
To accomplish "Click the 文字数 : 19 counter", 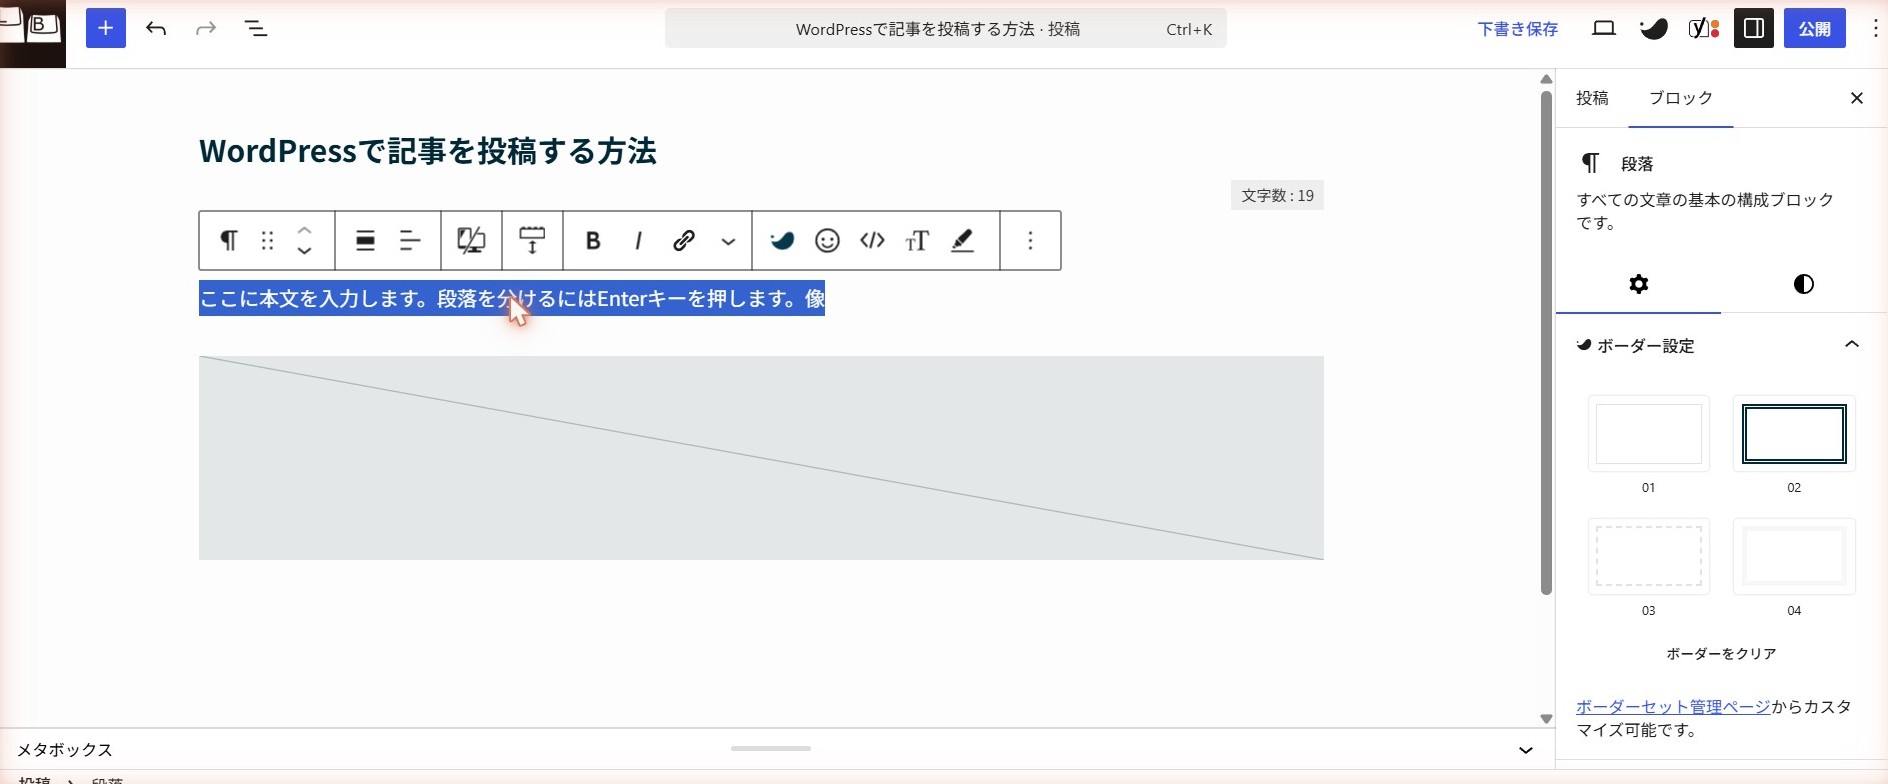I will (x=1277, y=195).
